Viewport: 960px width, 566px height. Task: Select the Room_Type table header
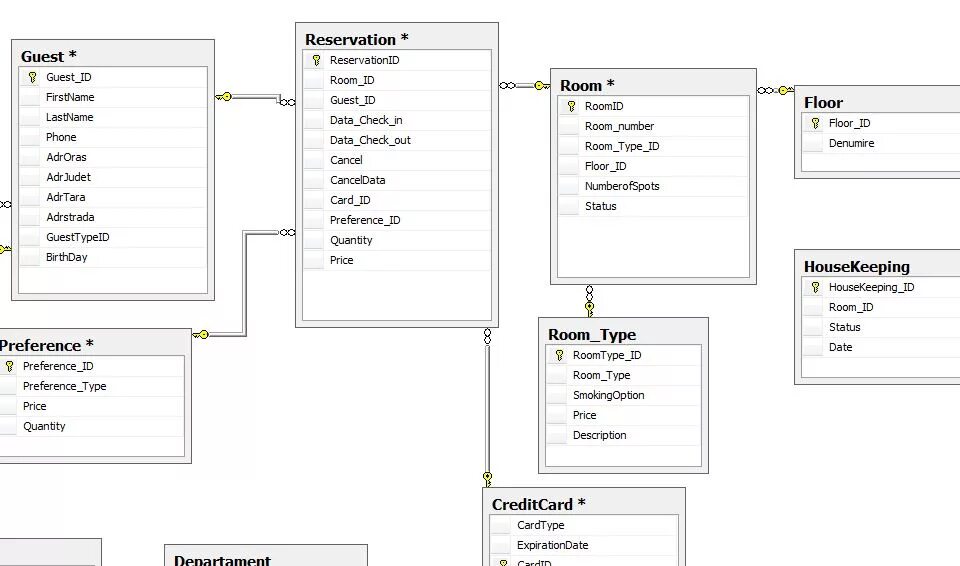point(623,334)
